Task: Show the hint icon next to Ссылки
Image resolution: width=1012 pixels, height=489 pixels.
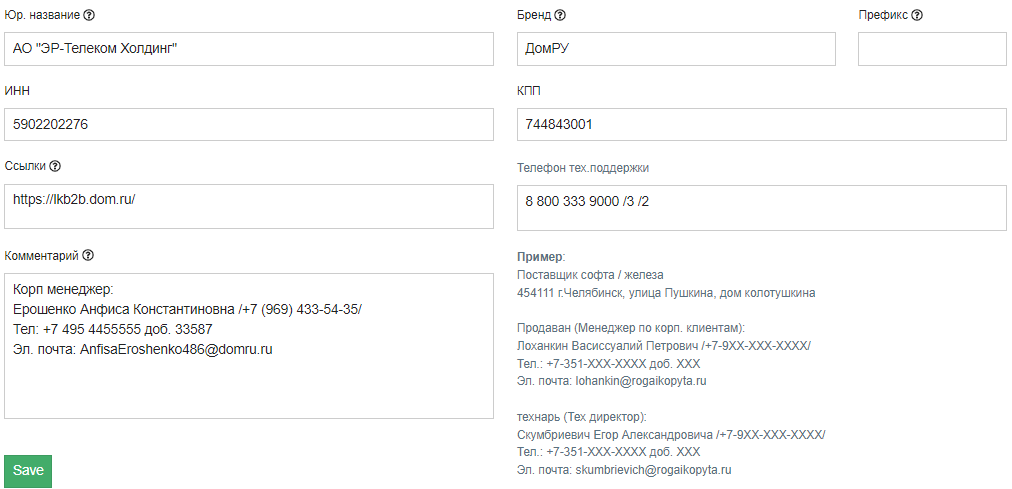Action: (55, 166)
